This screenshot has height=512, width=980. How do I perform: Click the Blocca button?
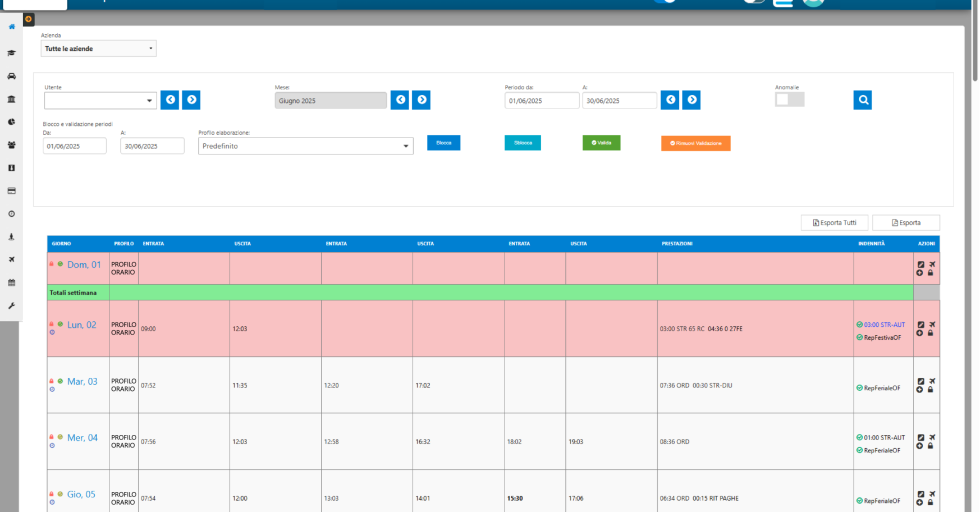click(x=444, y=143)
